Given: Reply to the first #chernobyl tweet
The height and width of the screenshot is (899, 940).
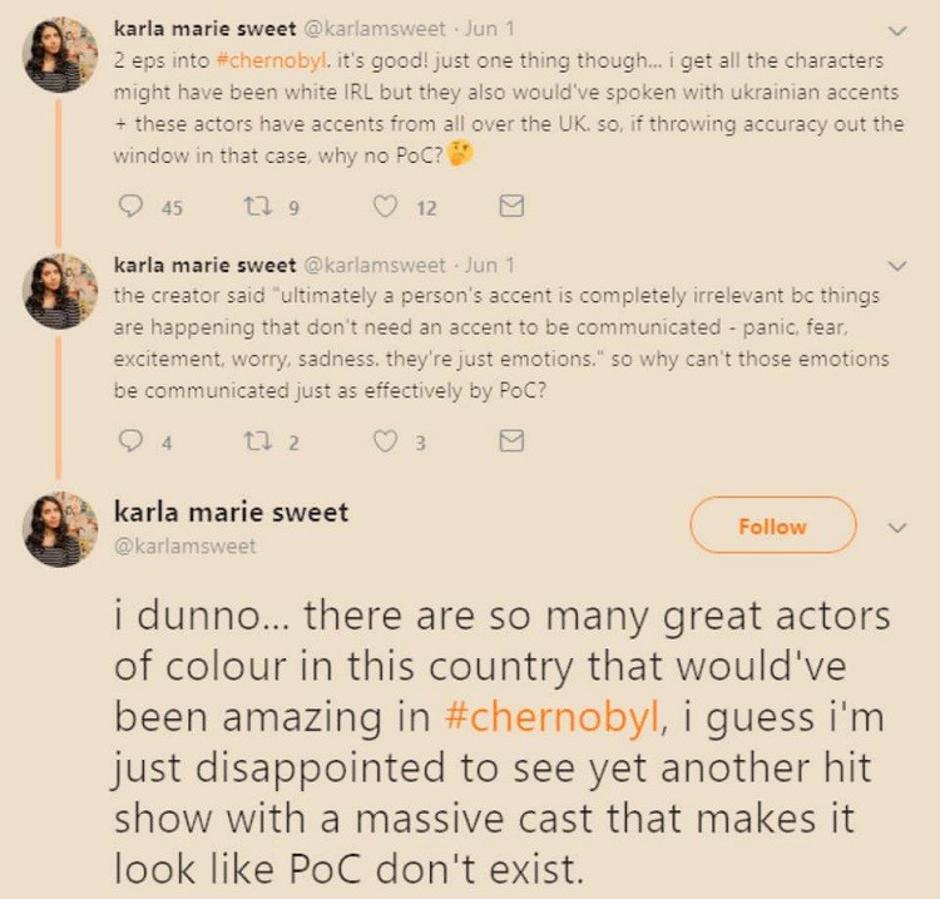Looking at the screenshot, I should point(131,207).
